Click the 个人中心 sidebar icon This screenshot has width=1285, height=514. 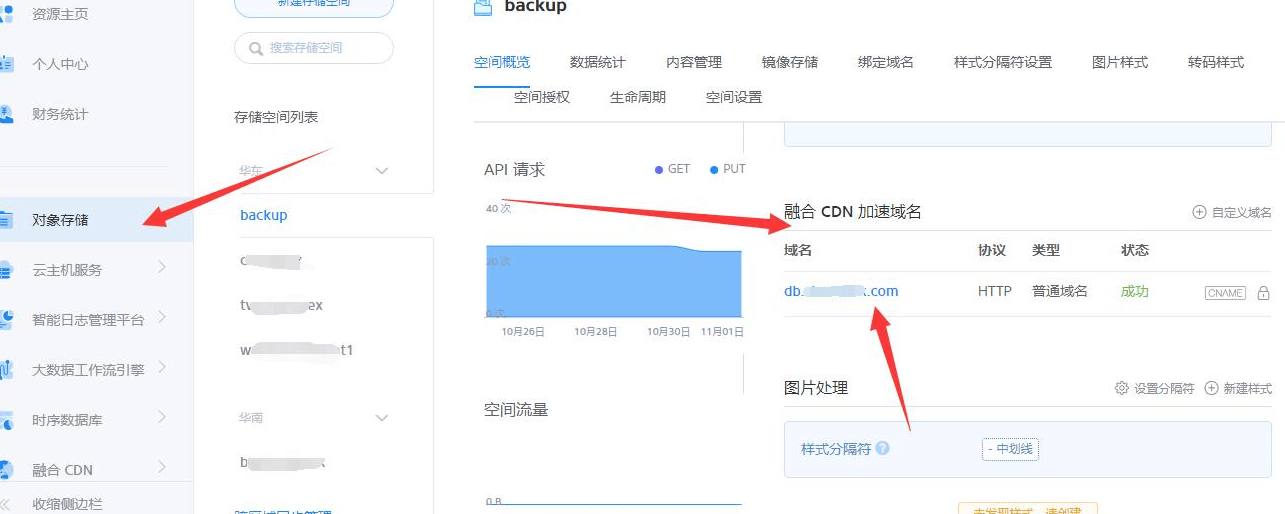pos(6,64)
